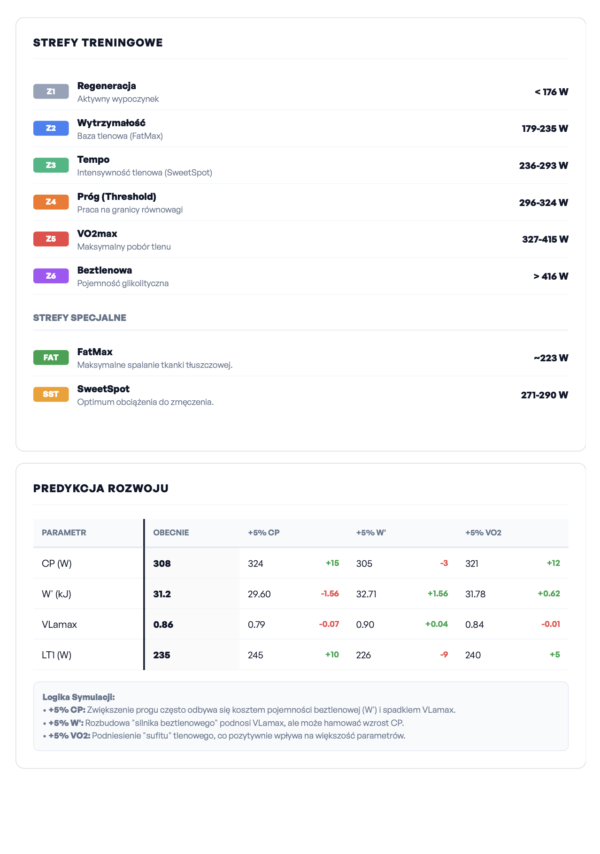The image size is (600, 854).
Task: Click the orange Z4 threshold badge
Action: (x=50, y=202)
